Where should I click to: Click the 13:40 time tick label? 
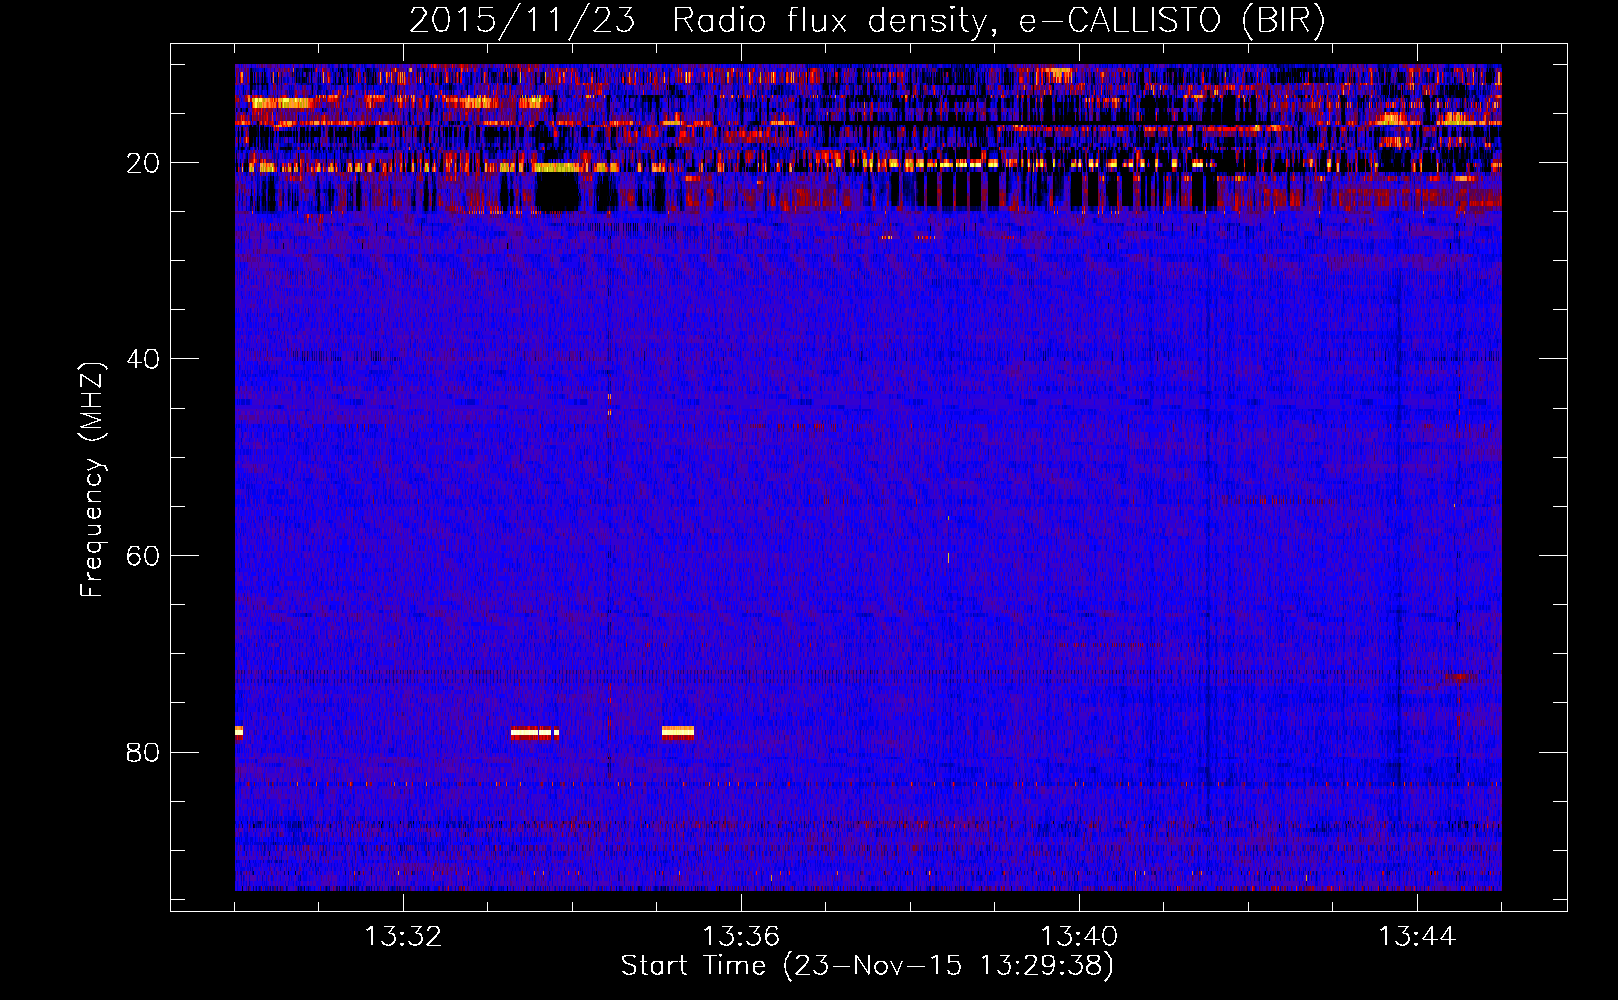coord(1079,937)
